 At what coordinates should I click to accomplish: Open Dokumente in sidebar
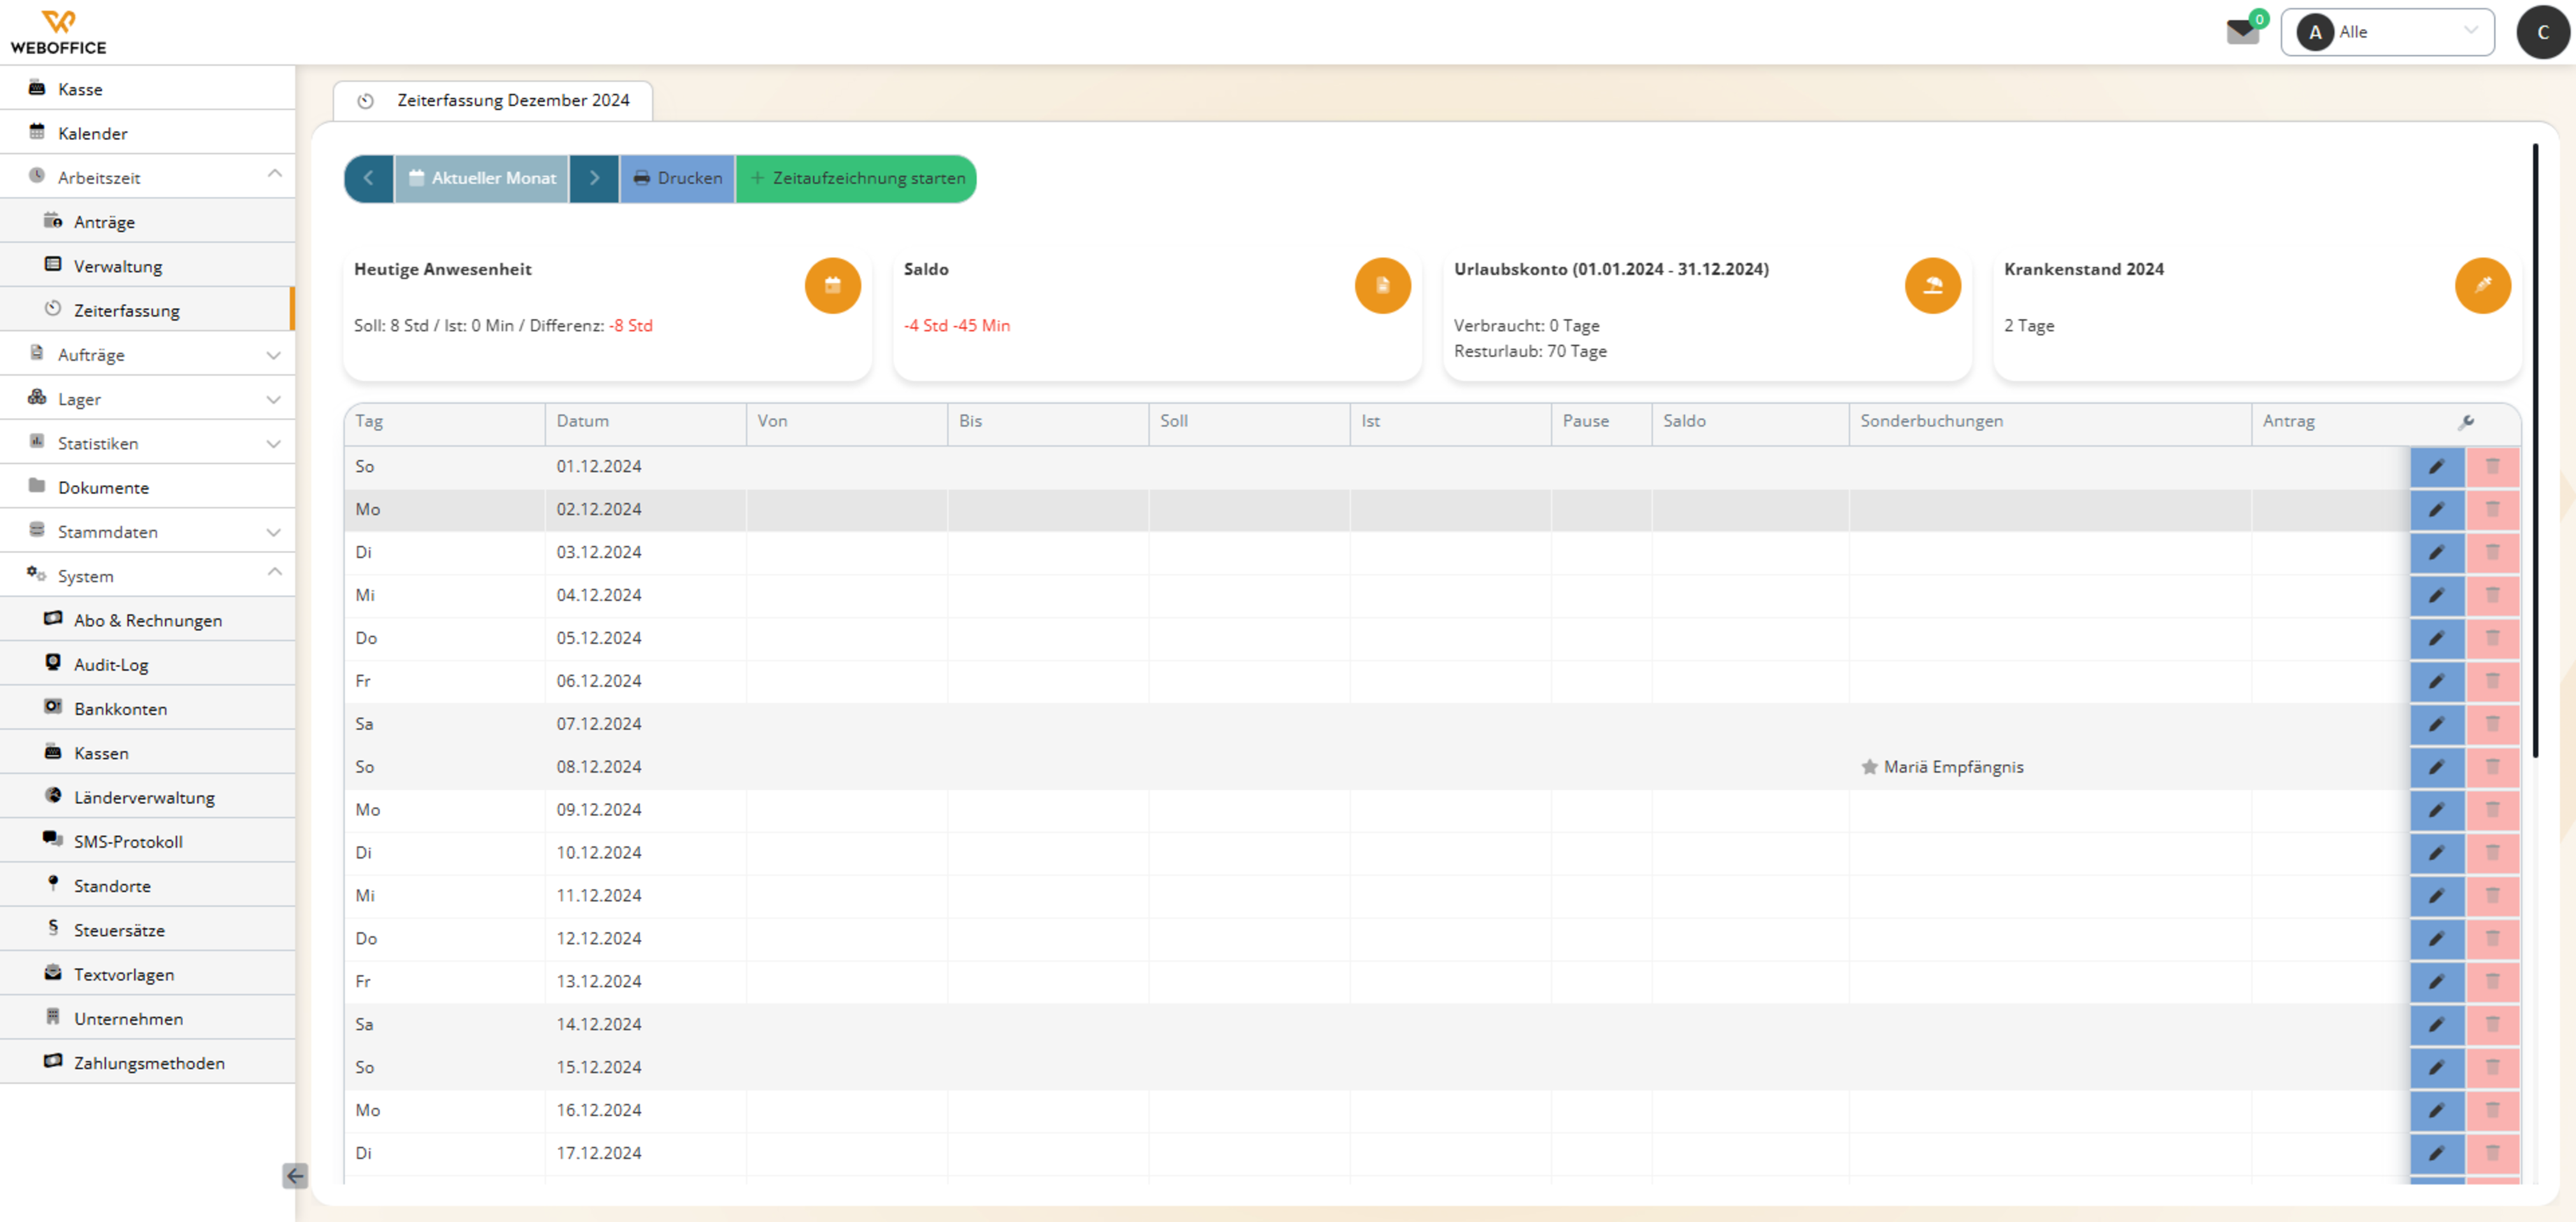coord(148,487)
